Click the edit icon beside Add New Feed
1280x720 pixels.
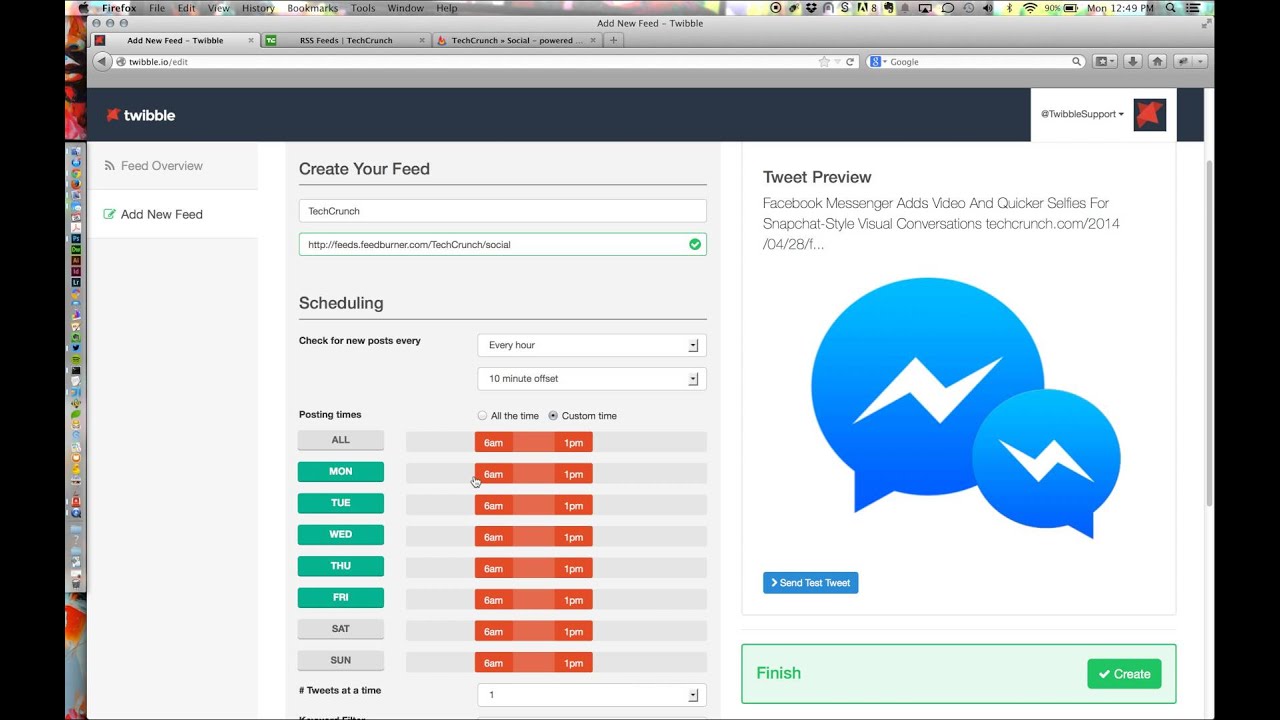[110, 214]
